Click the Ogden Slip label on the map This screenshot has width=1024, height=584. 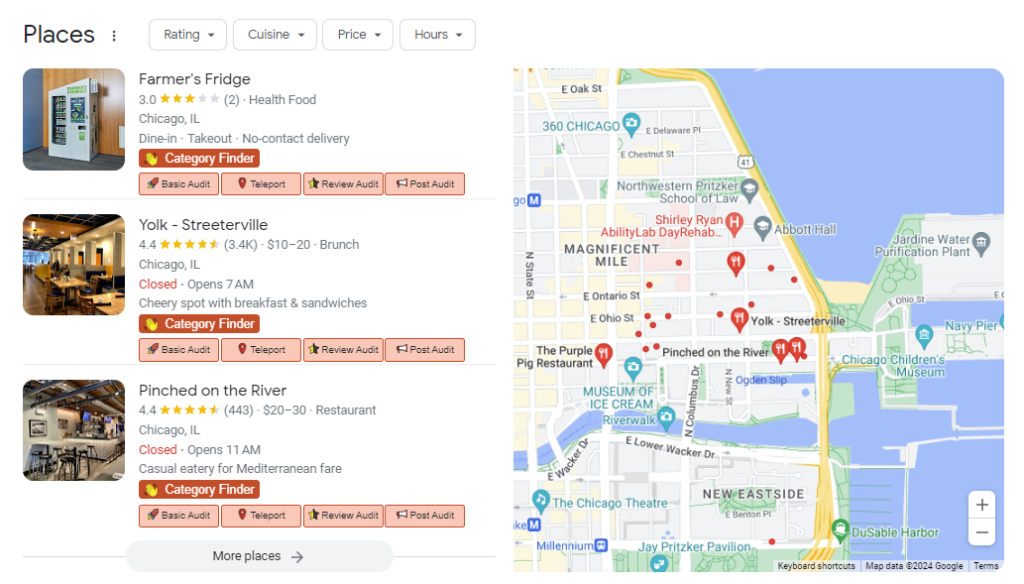[x=761, y=380]
